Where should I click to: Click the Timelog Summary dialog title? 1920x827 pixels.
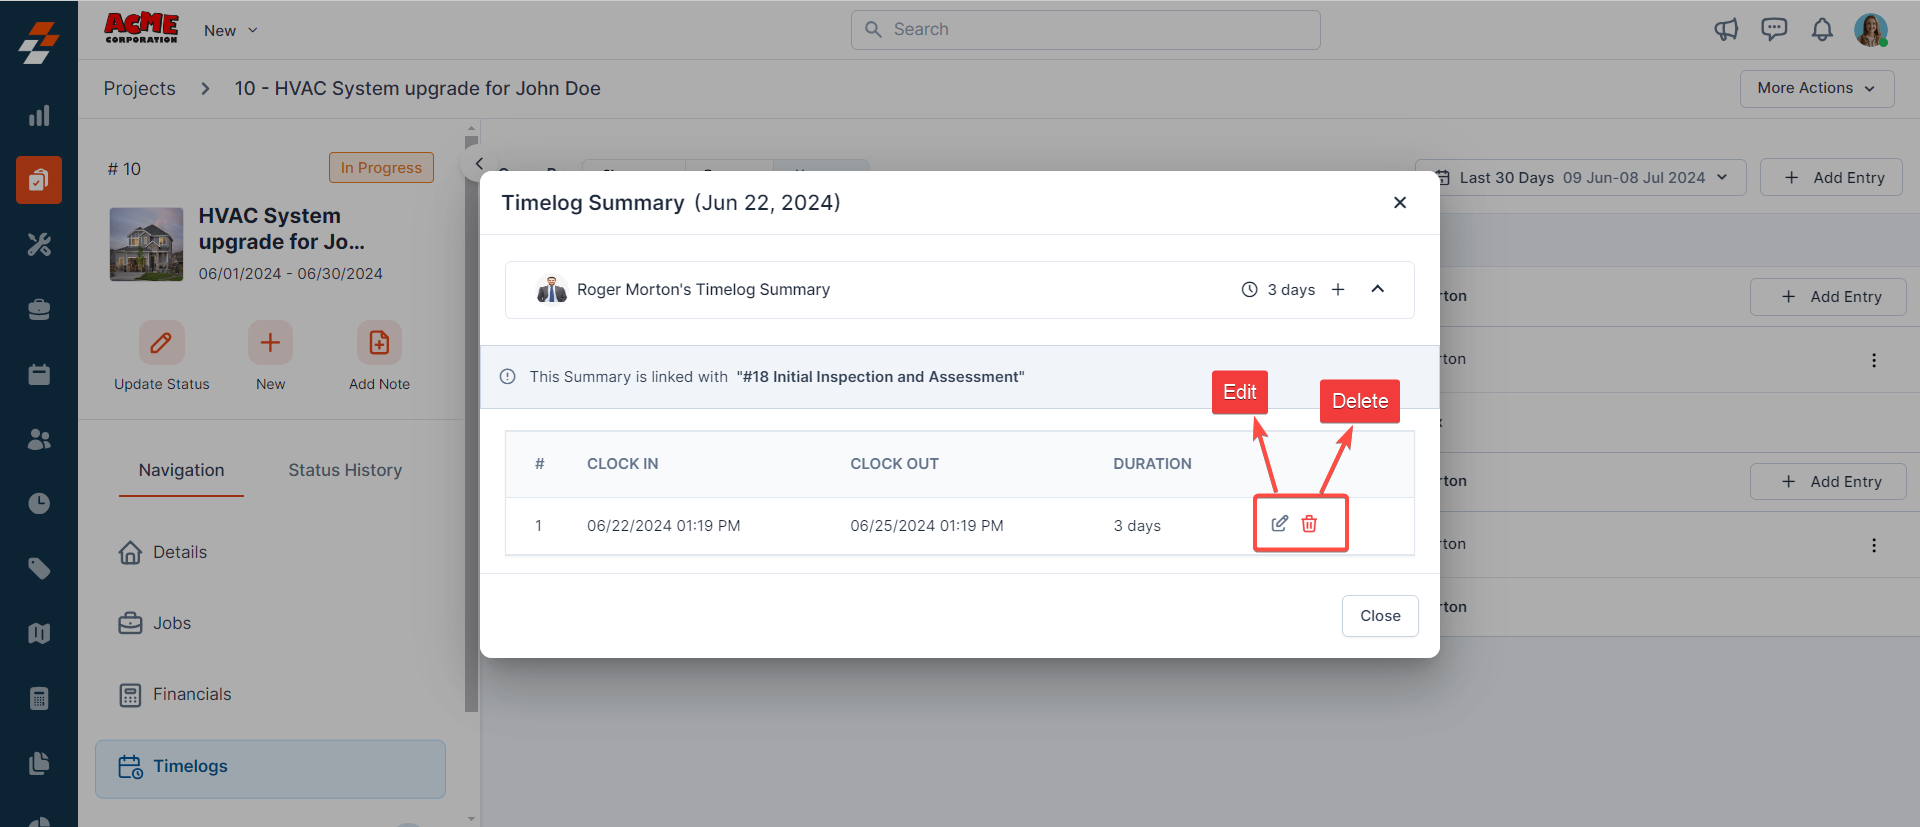[670, 203]
